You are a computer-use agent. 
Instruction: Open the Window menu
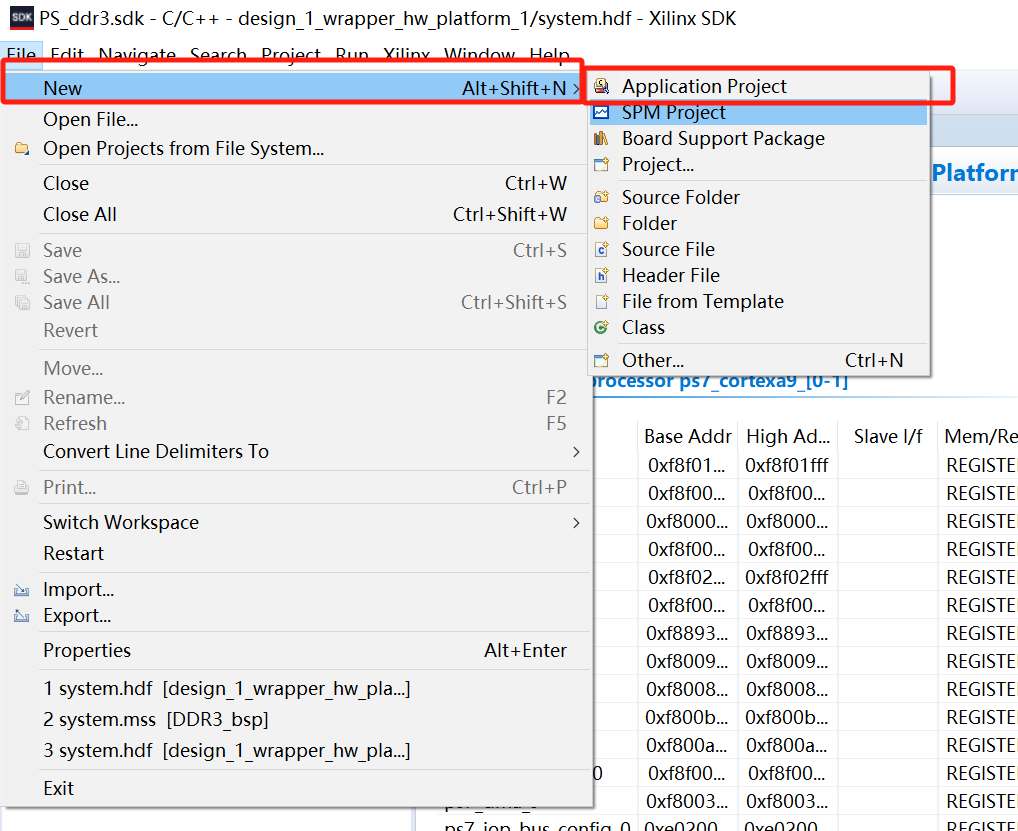click(x=479, y=55)
